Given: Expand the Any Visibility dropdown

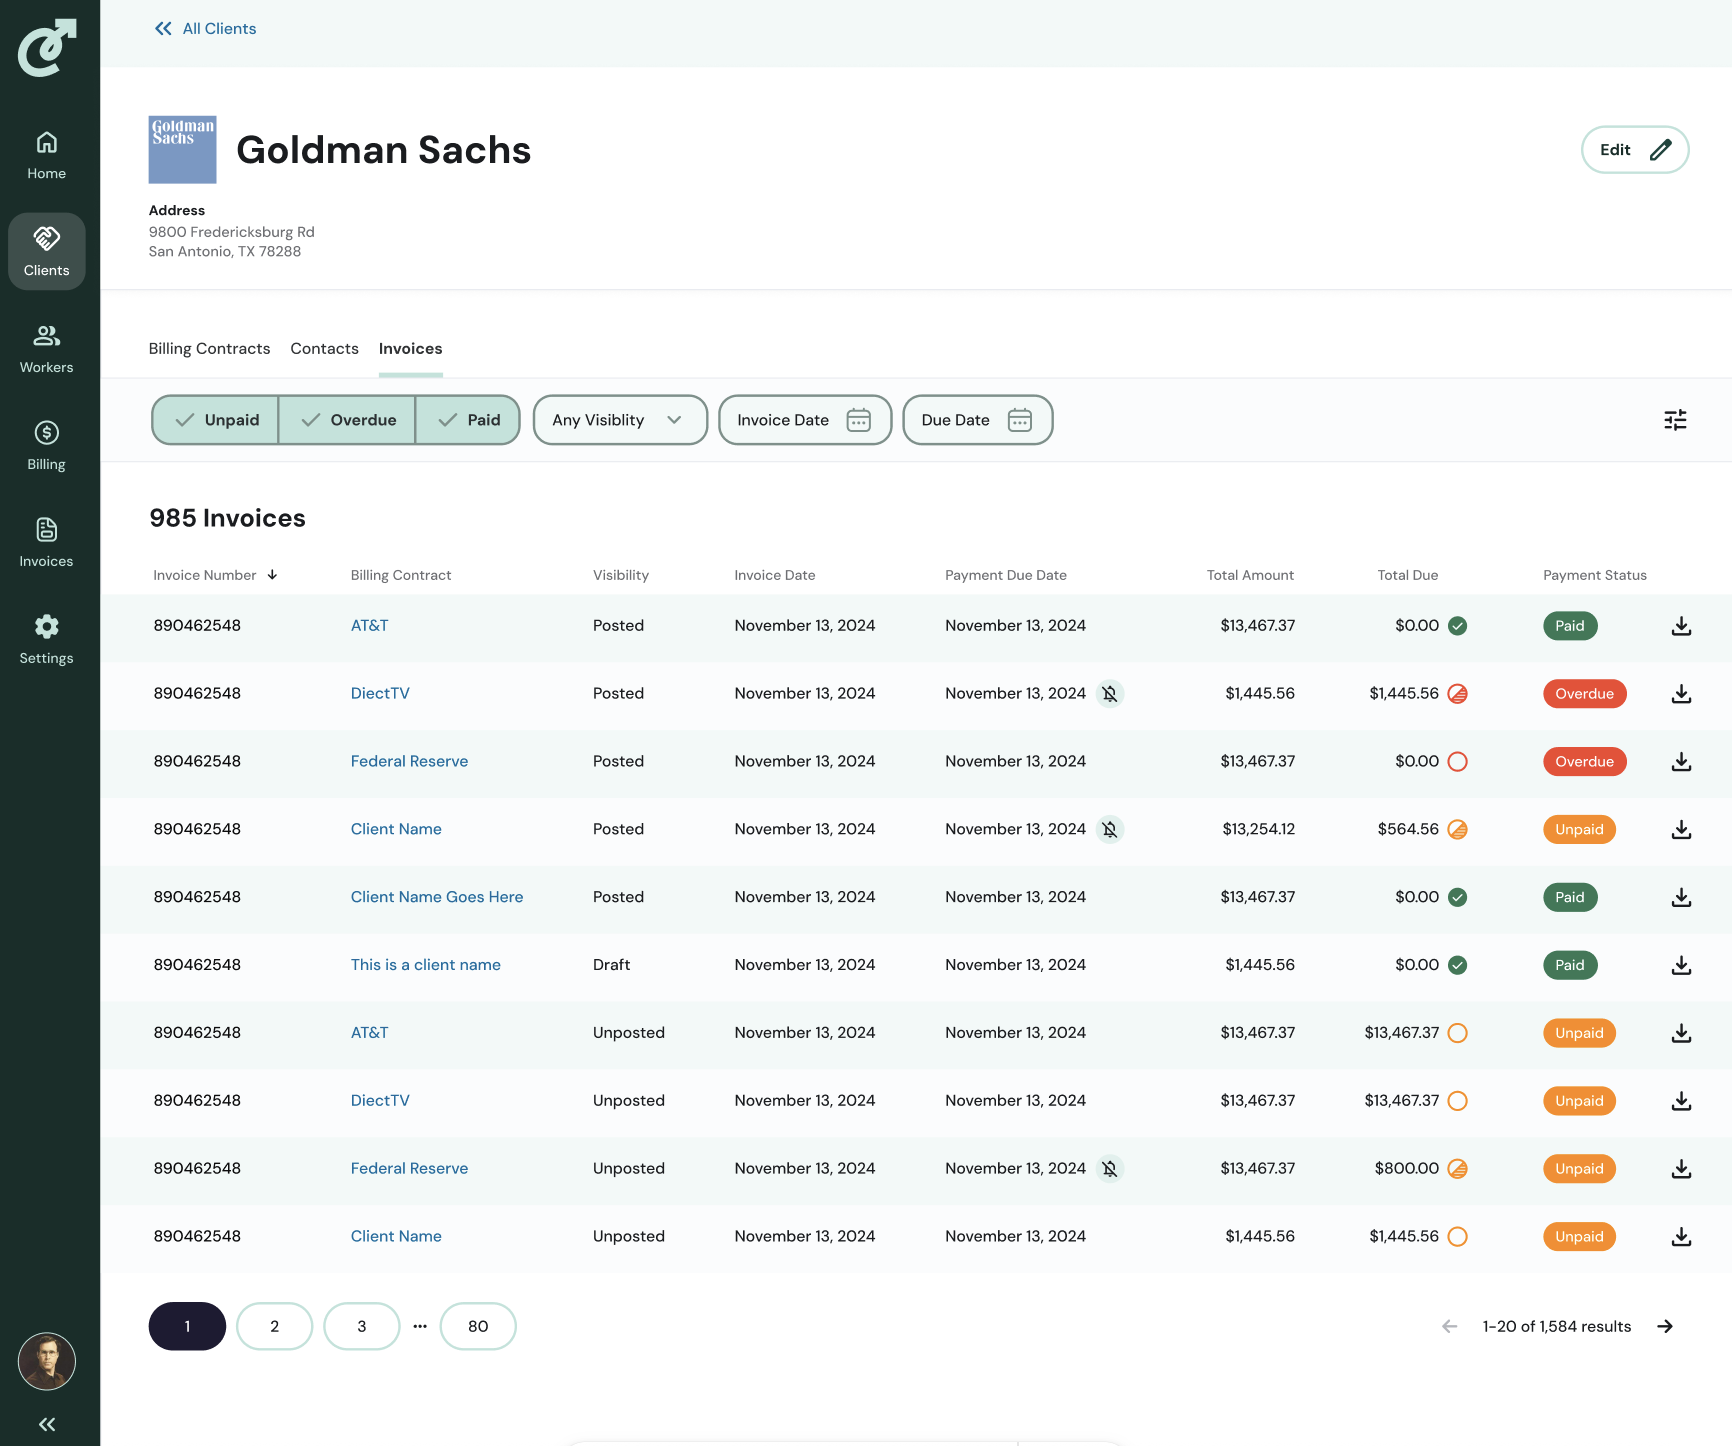Looking at the screenshot, I should click(x=619, y=420).
